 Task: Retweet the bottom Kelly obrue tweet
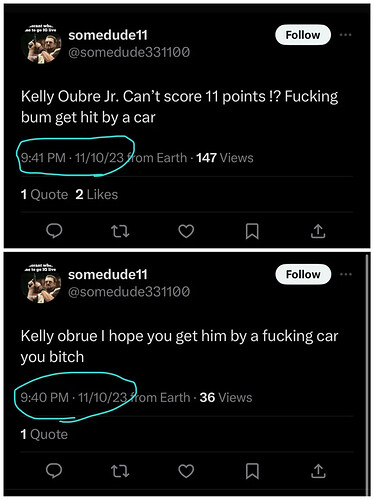click(x=120, y=471)
